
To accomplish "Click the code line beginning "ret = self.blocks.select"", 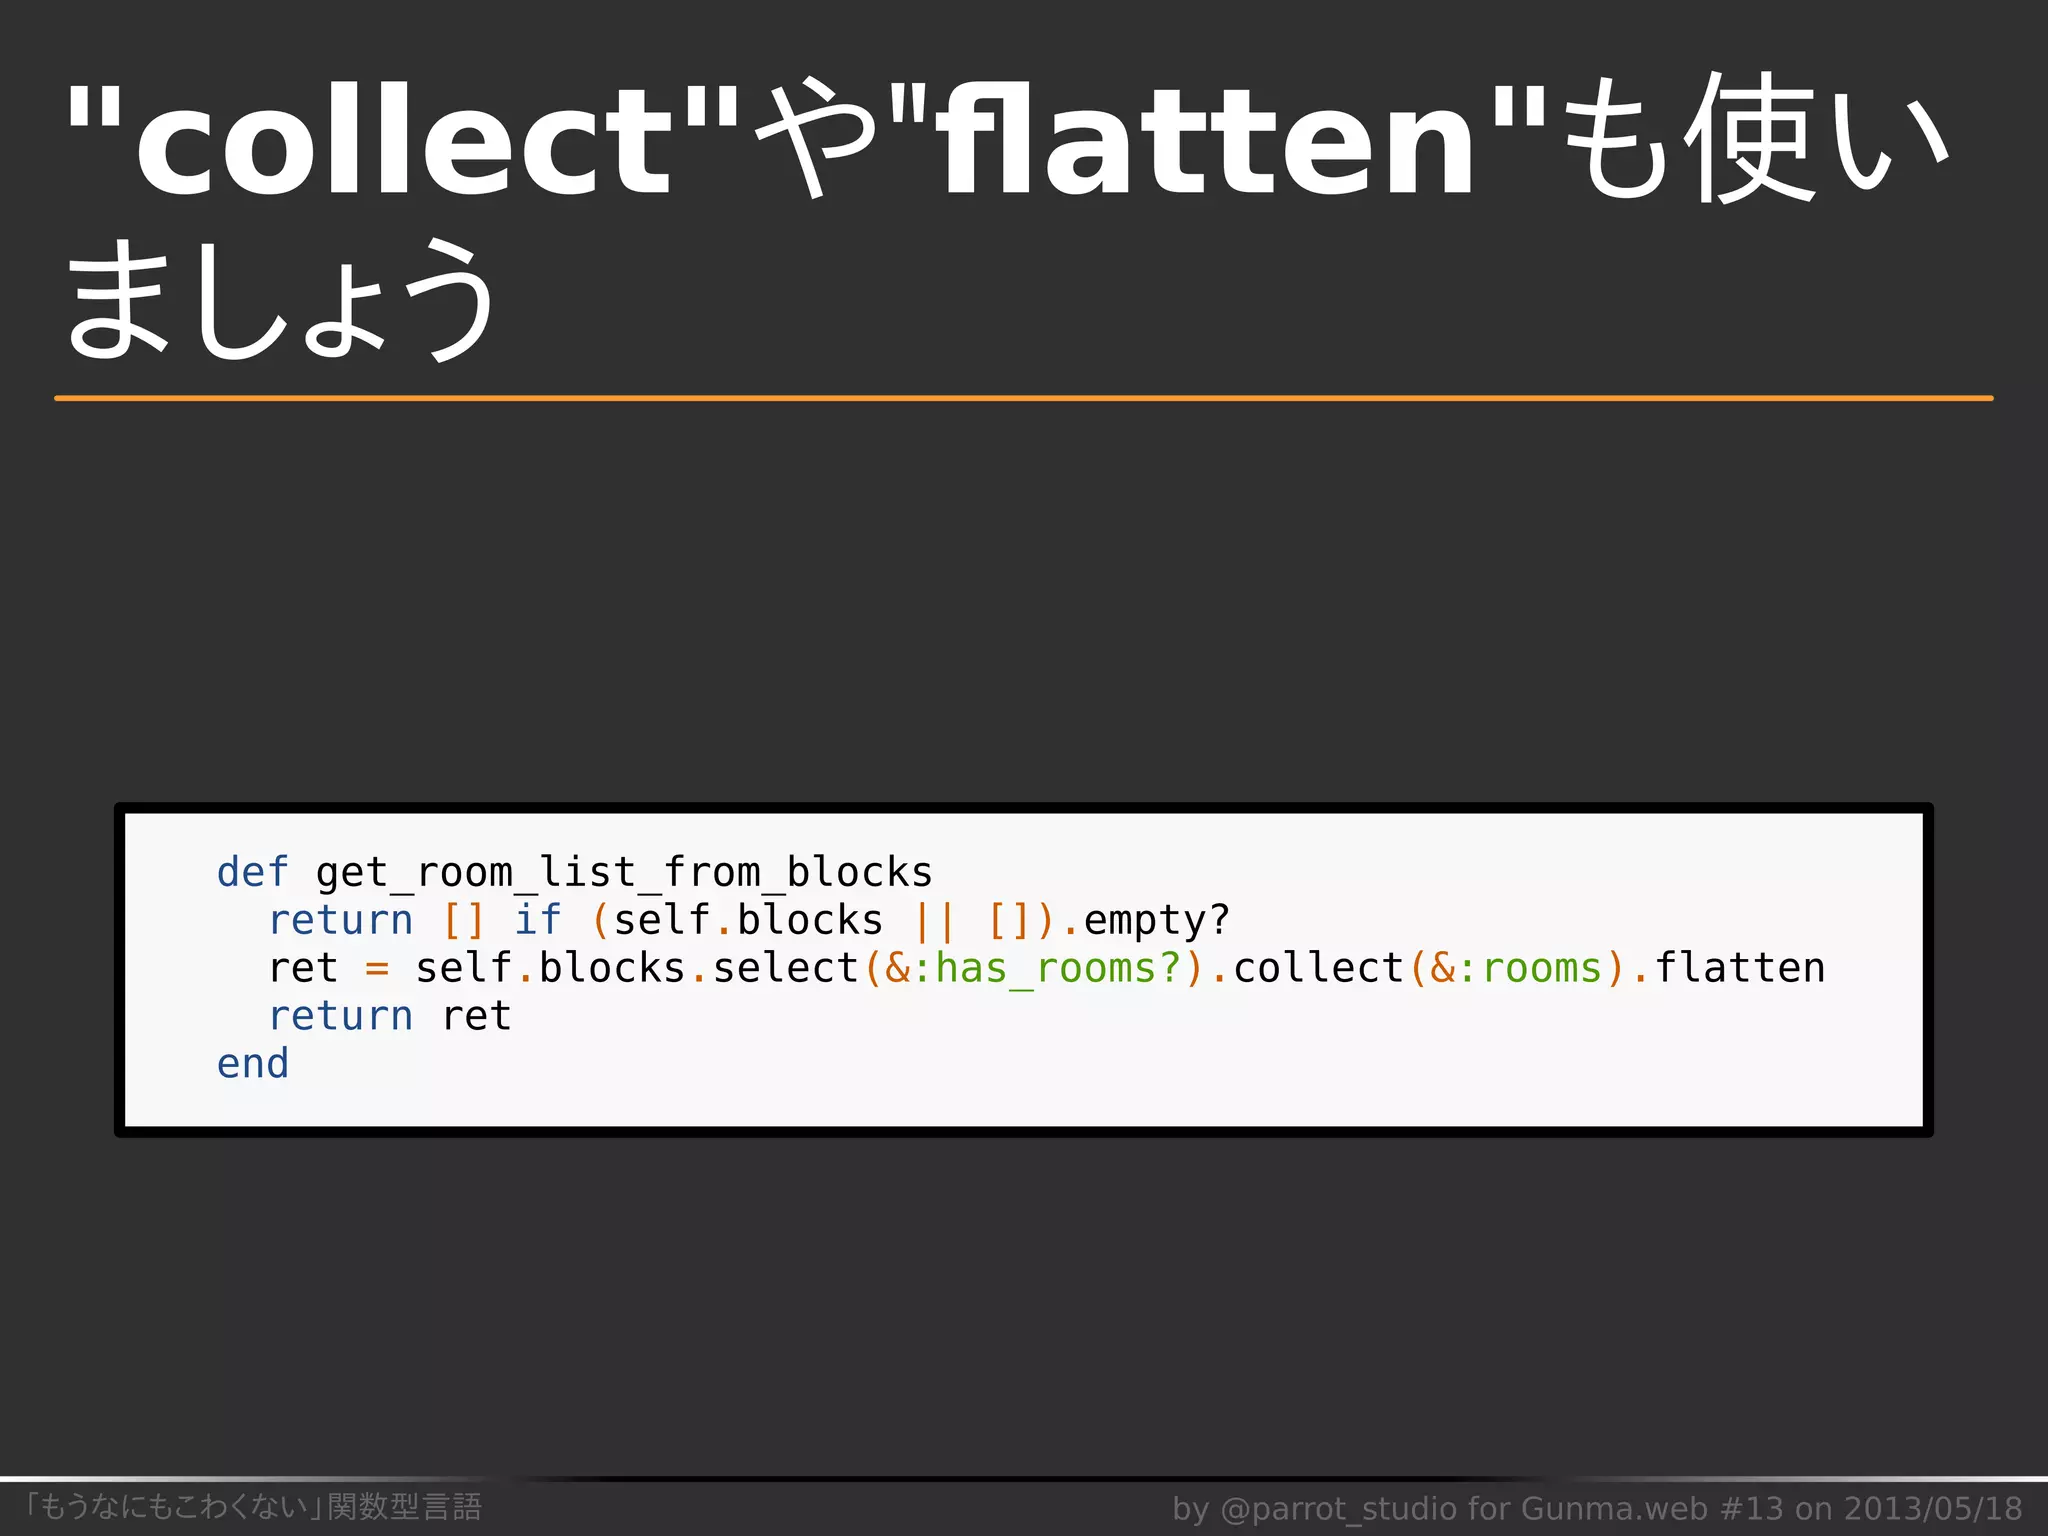I will pos(1047,968).
